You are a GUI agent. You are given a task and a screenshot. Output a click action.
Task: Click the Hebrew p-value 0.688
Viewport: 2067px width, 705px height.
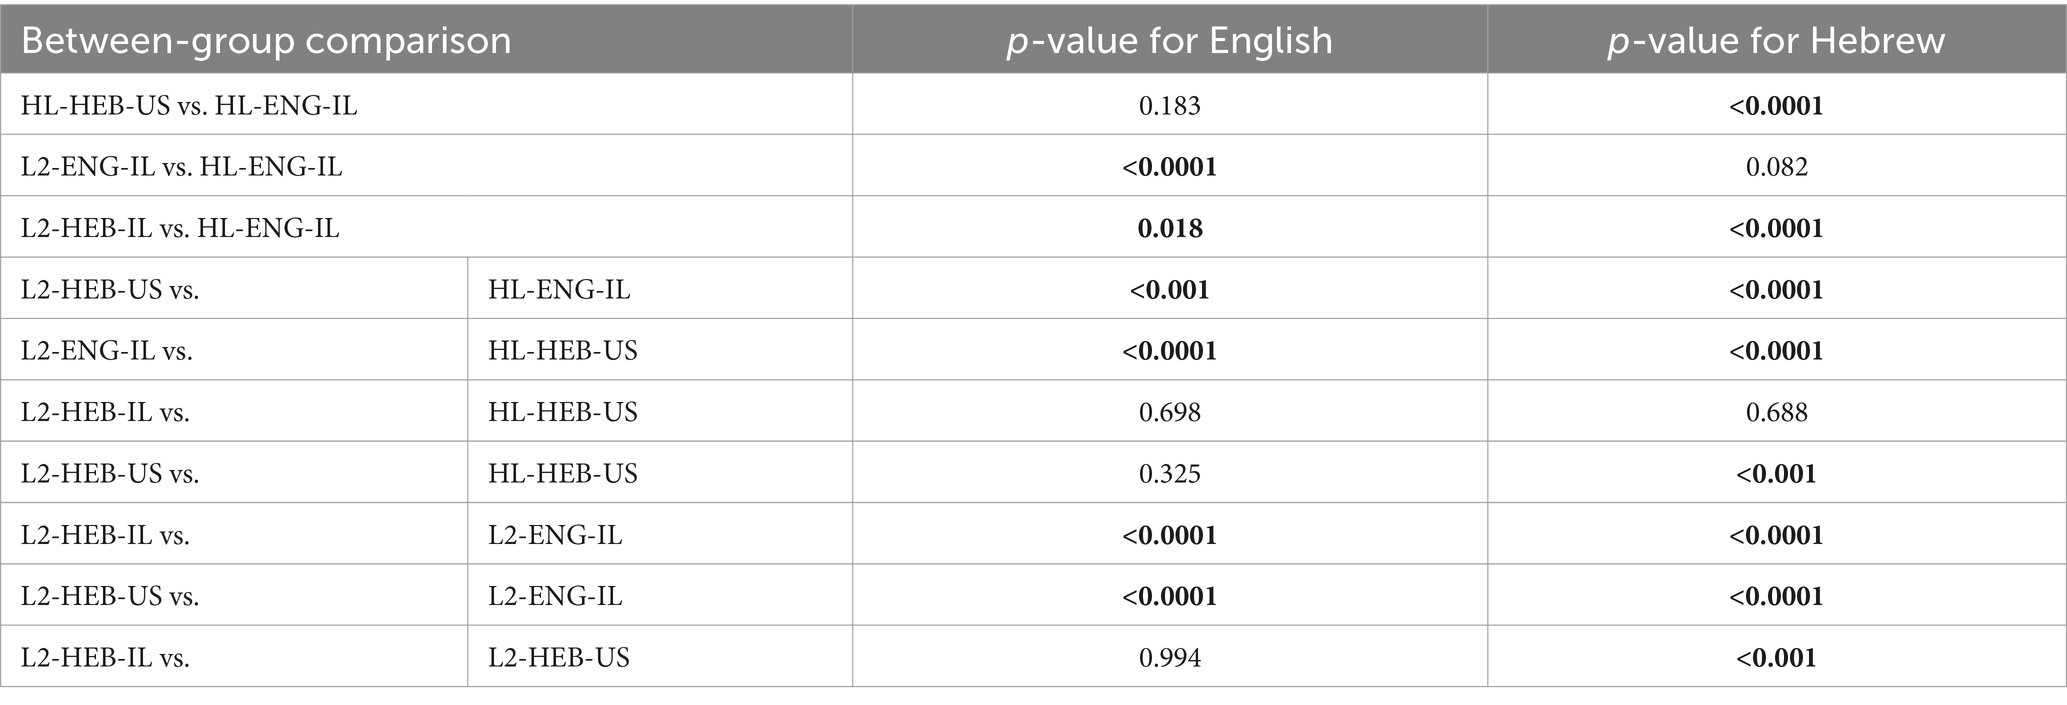(1776, 412)
